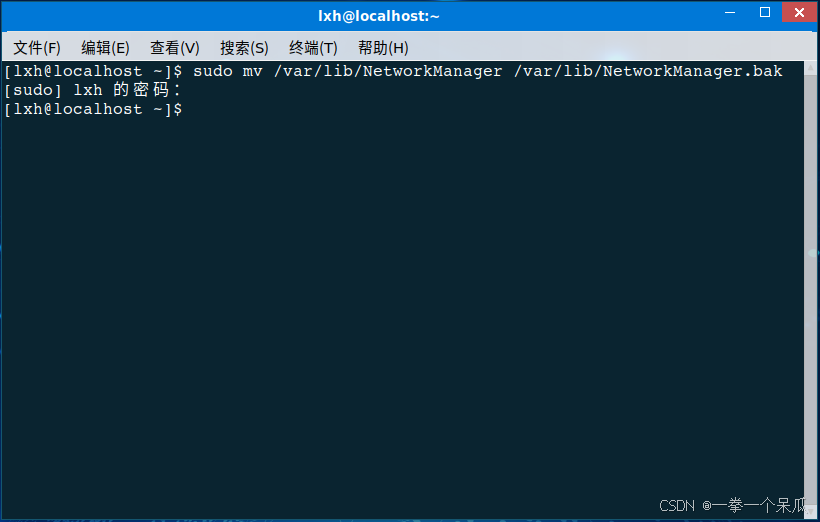820x522 pixels.
Task: Open the 帮助(H) menu
Action: [x=383, y=48]
